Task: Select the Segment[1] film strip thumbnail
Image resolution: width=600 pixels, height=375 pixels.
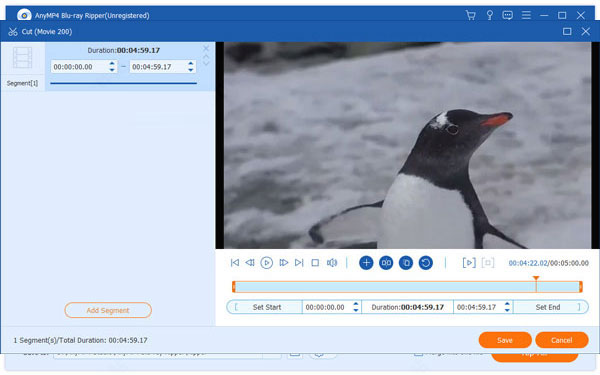Action: (x=23, y=58)
